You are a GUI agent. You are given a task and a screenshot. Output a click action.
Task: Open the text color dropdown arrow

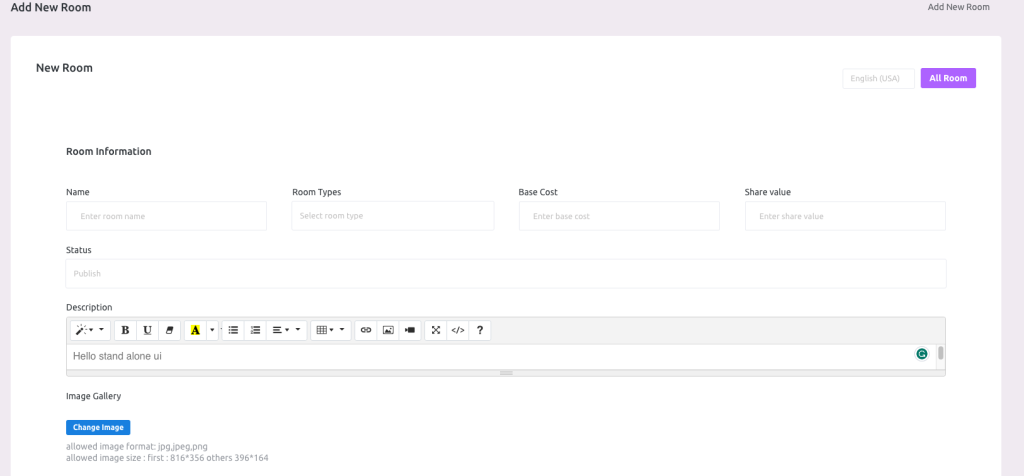click(212, 330)
